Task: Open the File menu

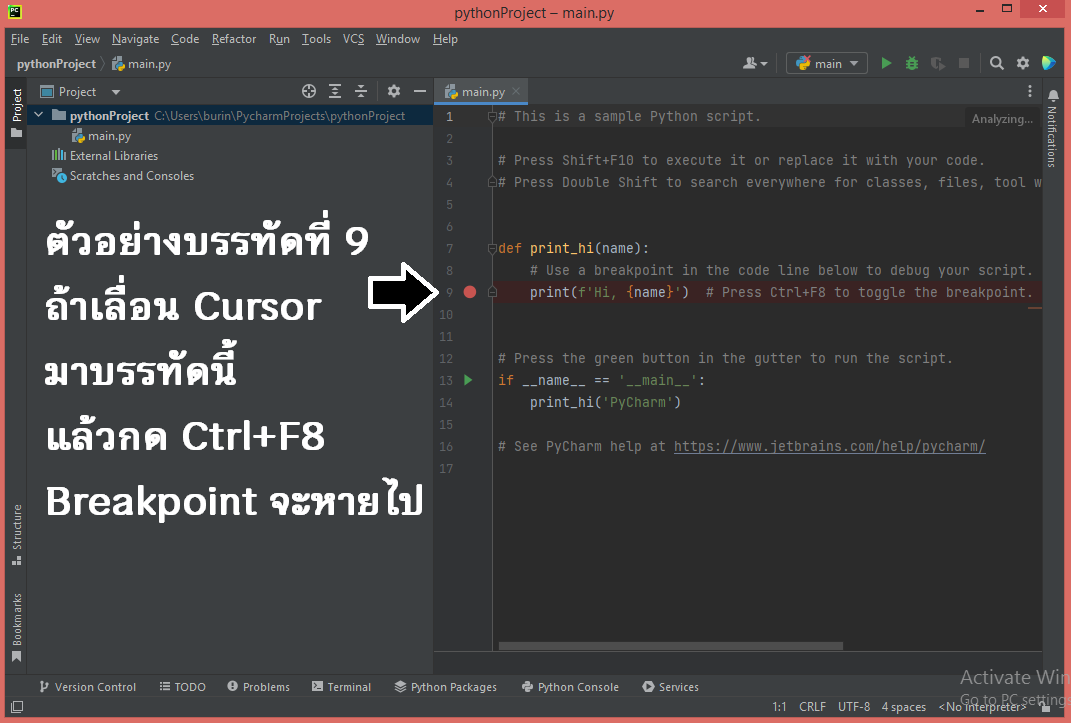Action: 20,39
